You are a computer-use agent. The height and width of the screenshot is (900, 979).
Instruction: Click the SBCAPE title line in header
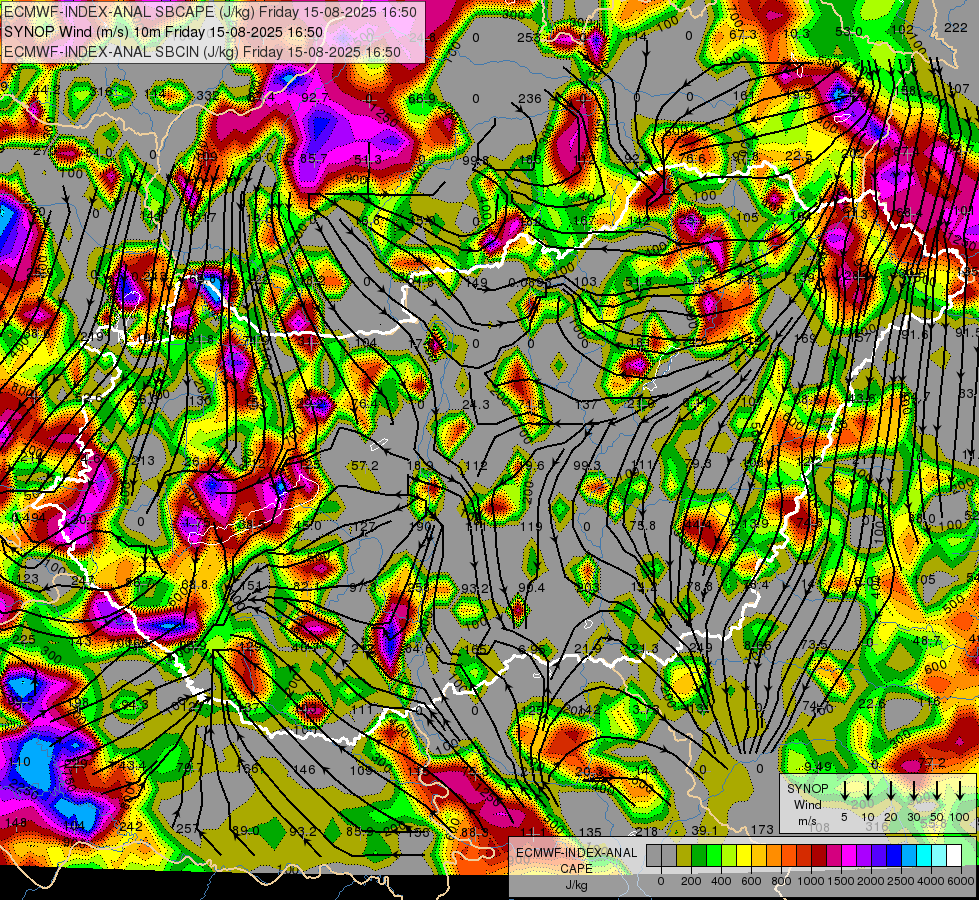(x=210, y=12)
